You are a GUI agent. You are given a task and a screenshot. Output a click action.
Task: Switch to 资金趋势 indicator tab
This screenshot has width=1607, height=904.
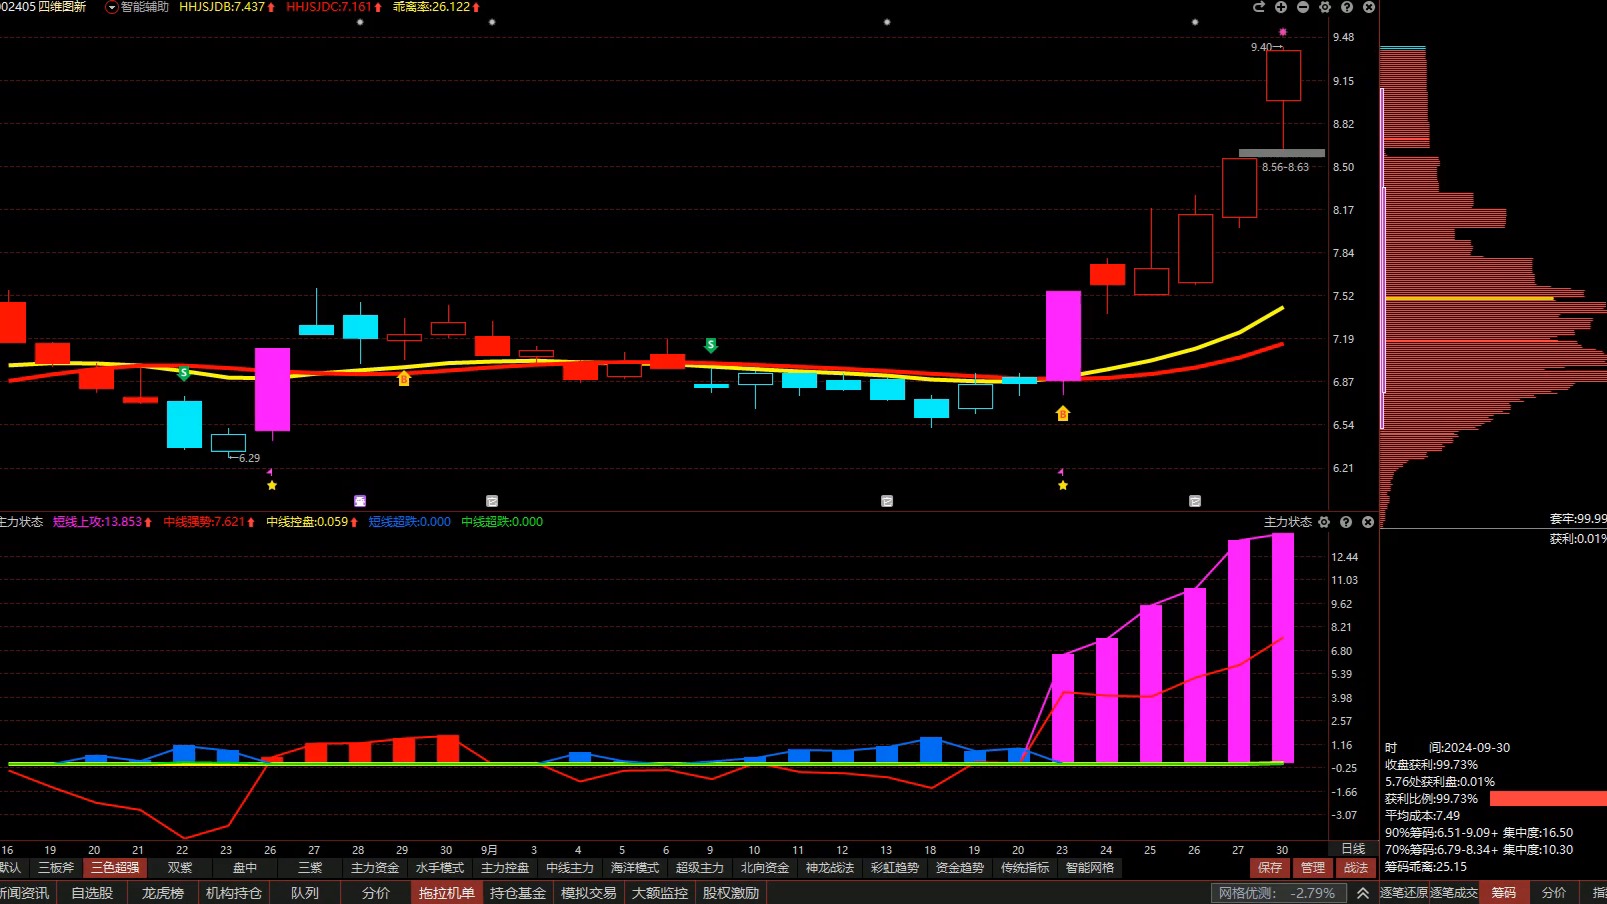pyautogui.click(x=960, y=868)
